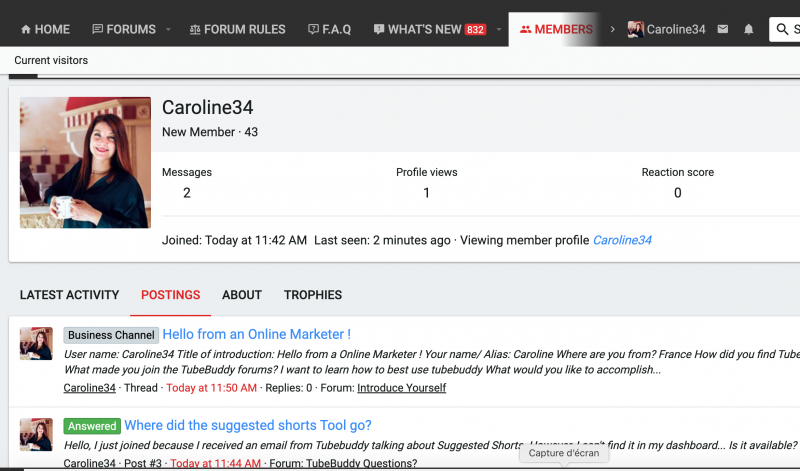Click avatar beside Hello from Online Marketer post
Viewport: 800px width, 471px height.
36,343
